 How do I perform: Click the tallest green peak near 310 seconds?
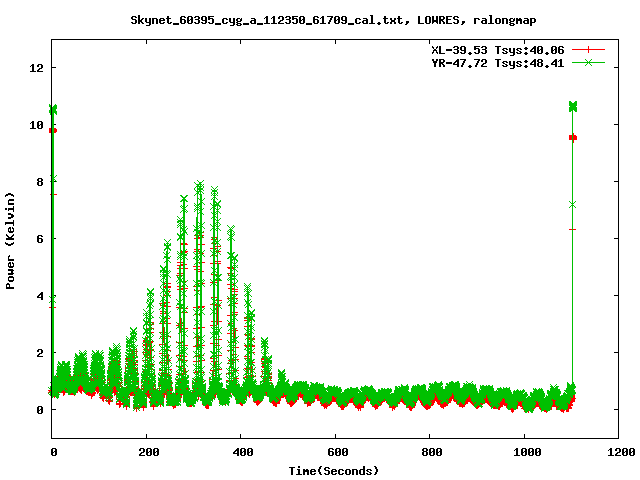coord(199,186)
